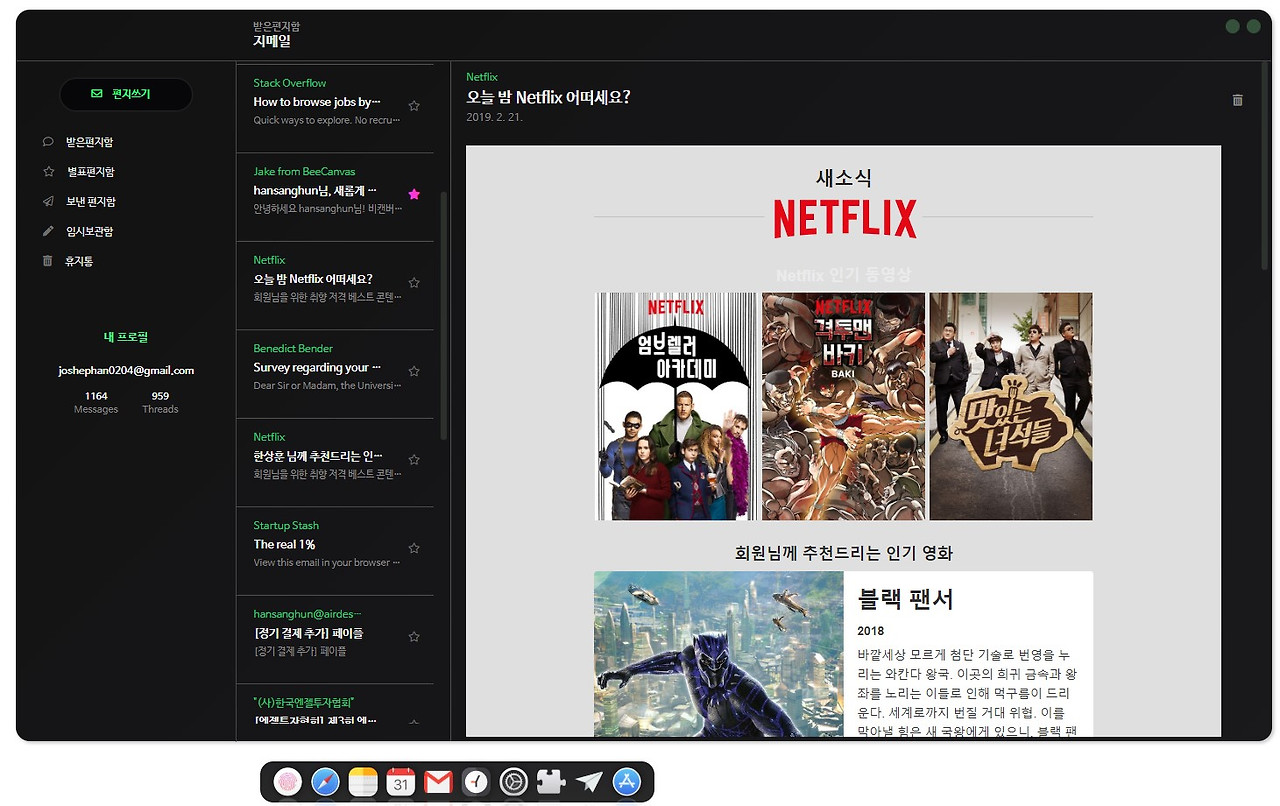Click the 맛있는 녀석들 poster thumbnail
1280x806 pixels.
click(x=1011, y=406)
